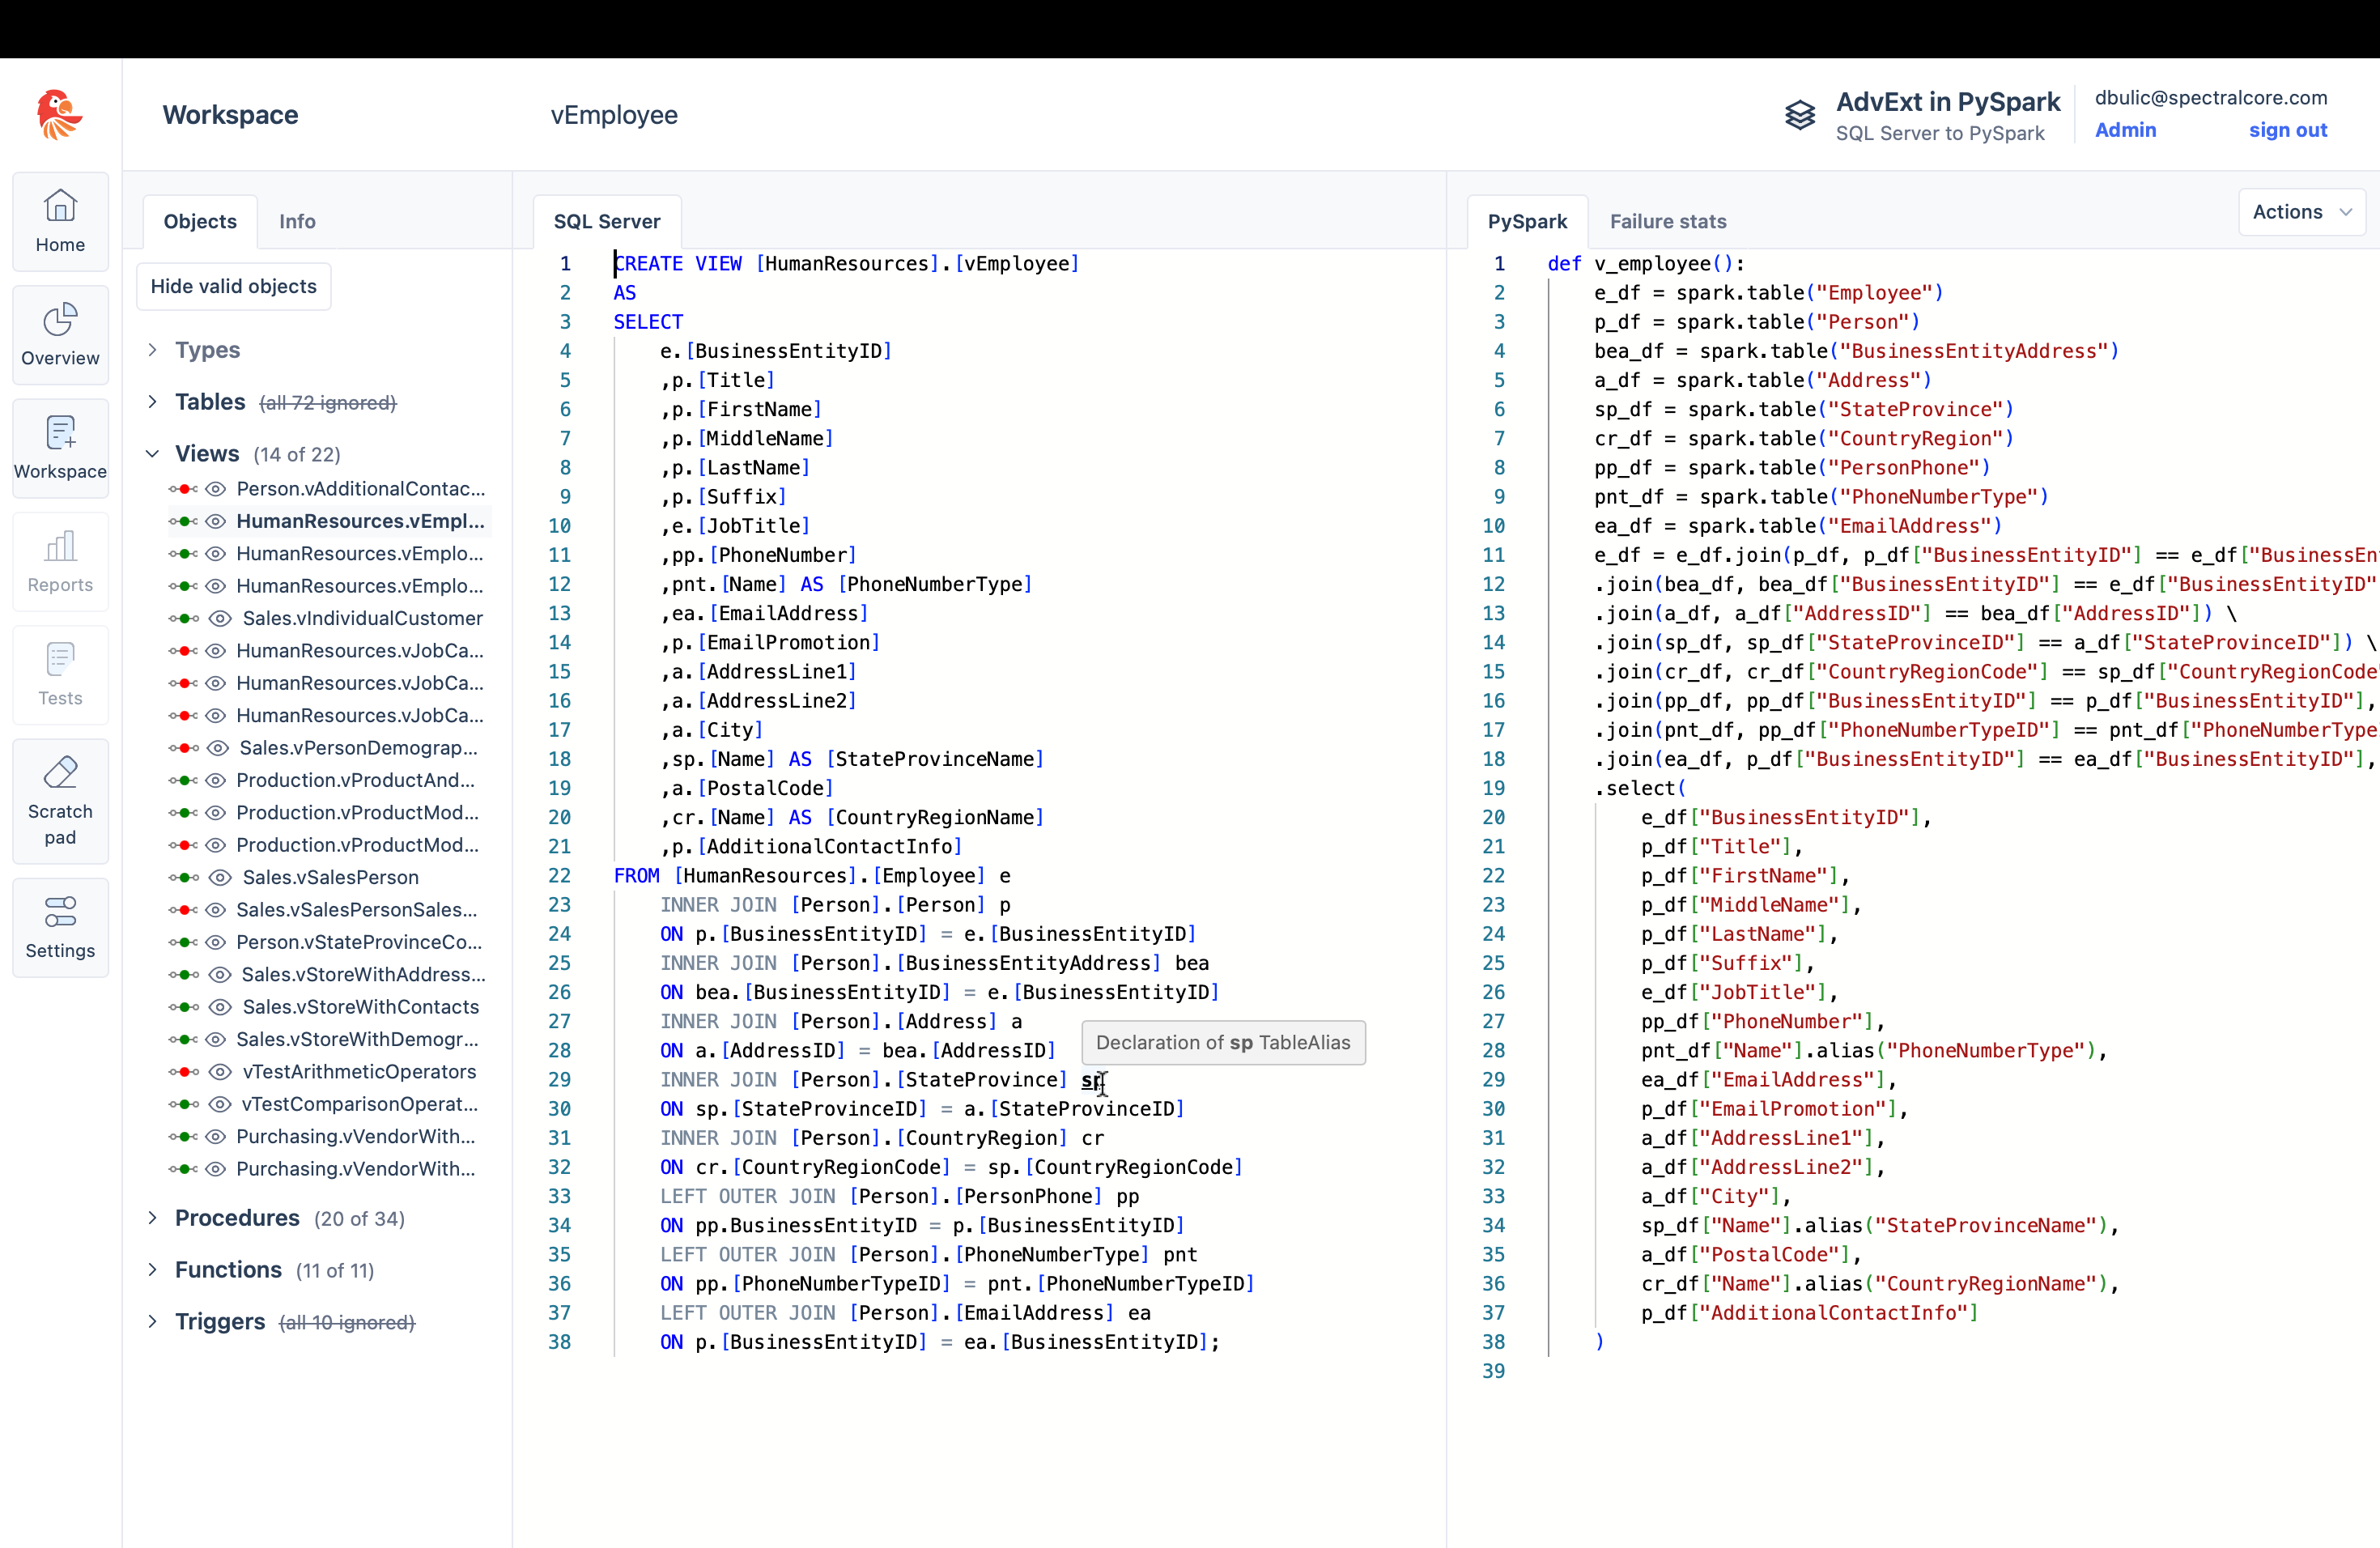This screenshot has width=2380, height=1548.
Task: Click eye icon for Sales.vSalesPerson view
Action: 219,877
